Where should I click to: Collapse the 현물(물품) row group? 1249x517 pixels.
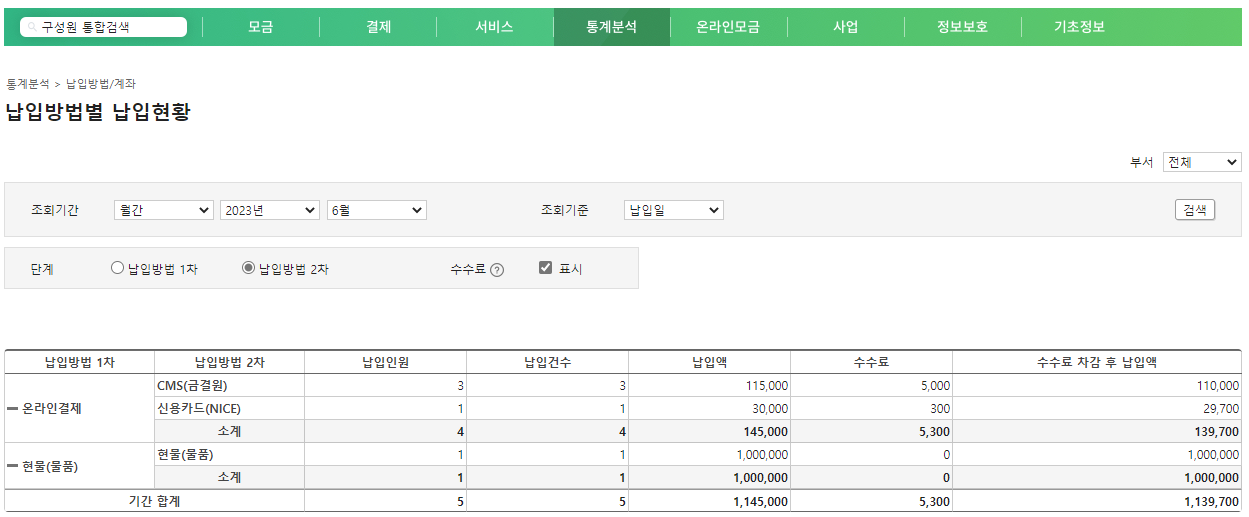(13, 467)
